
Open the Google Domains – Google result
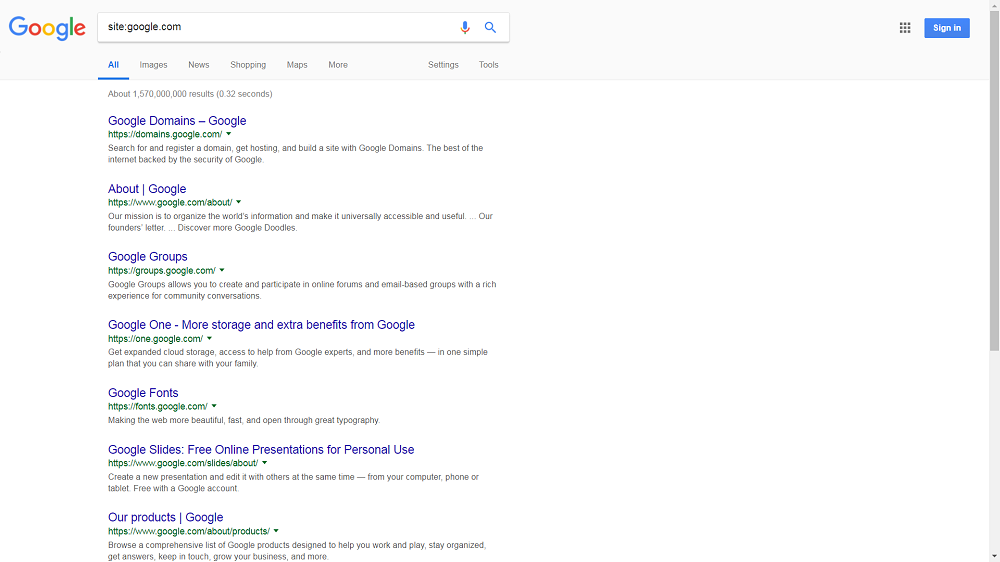pyautogui.click(x=177, y=121)
